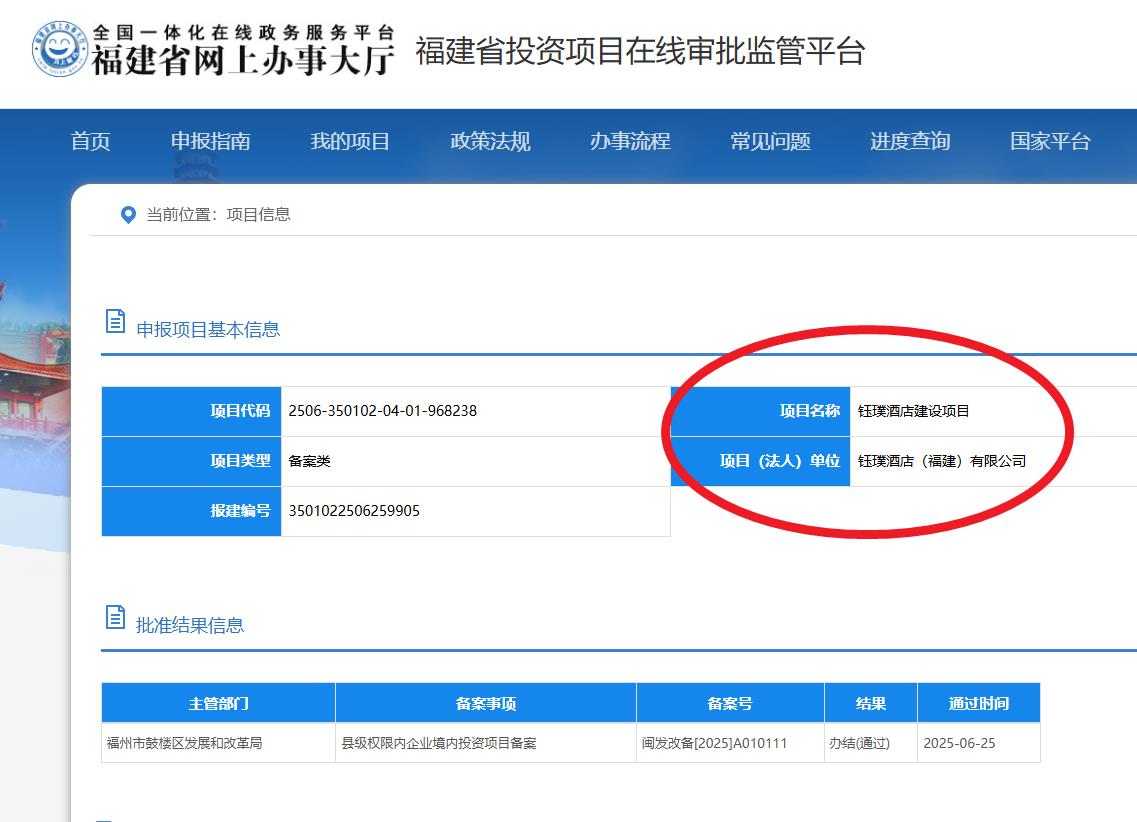Click the 备案事项 column header

coord(486,703)
